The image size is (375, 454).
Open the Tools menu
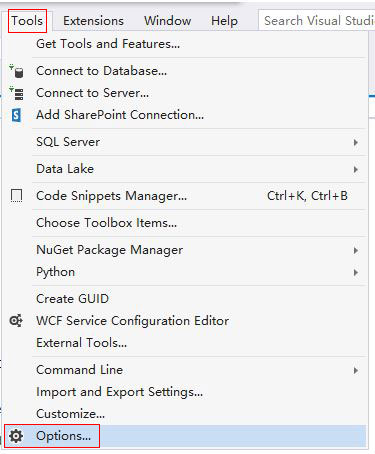27,21
